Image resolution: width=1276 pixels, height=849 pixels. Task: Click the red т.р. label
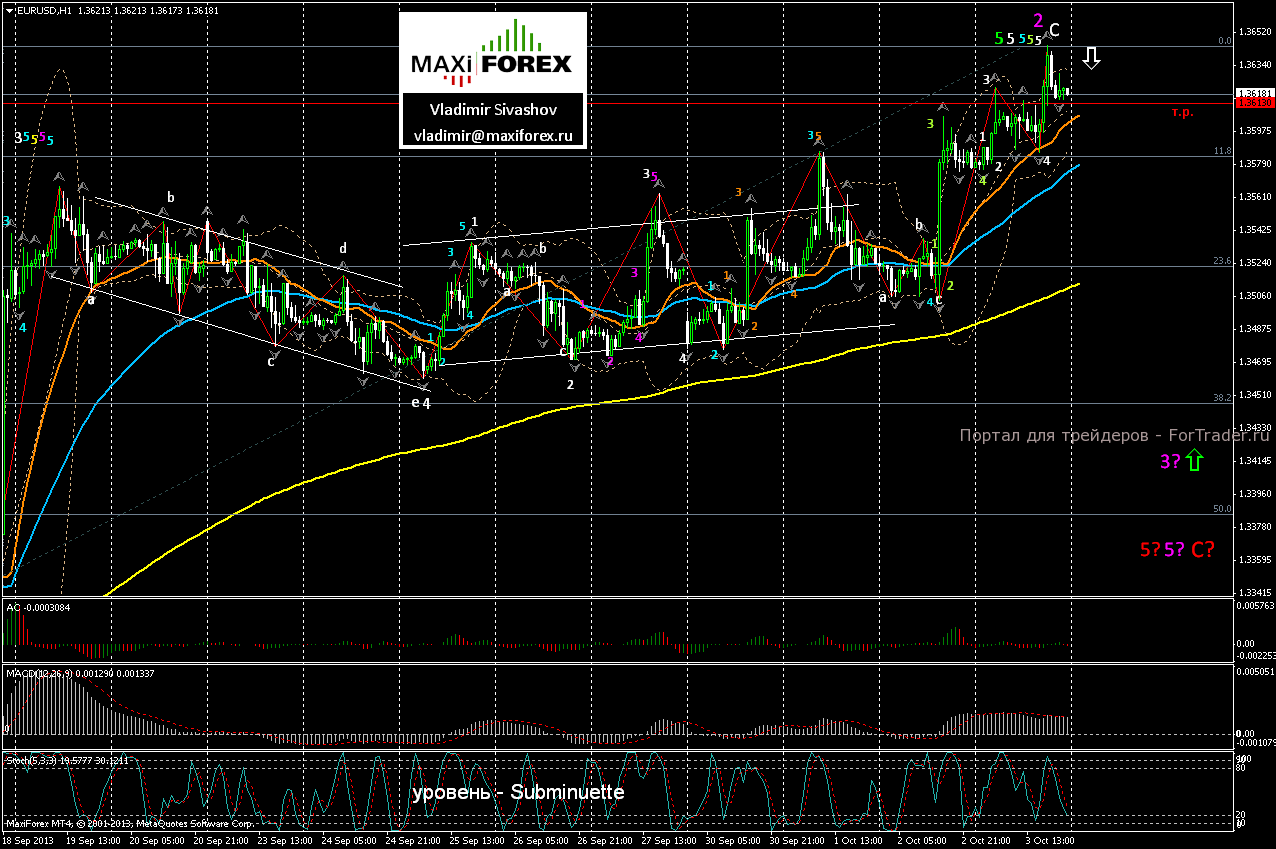(1182, 113)
